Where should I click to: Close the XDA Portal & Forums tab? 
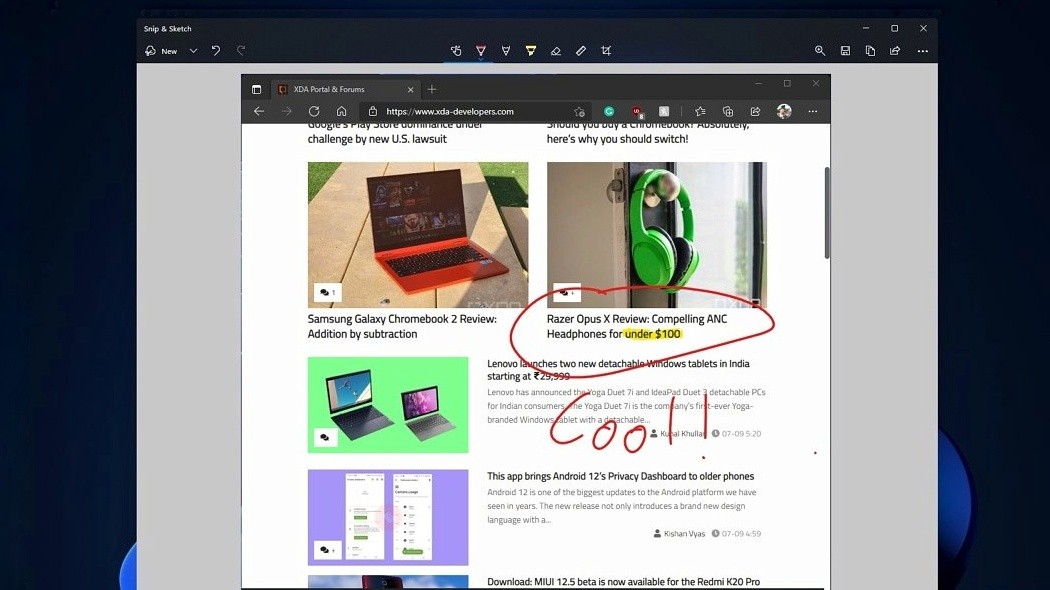(x=410, y=89)
